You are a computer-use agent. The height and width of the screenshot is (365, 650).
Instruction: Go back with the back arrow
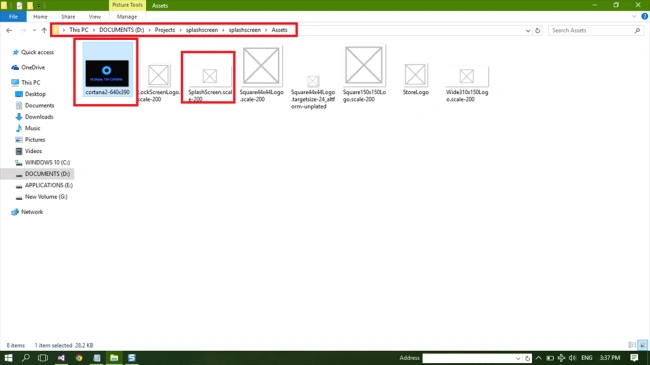point(9,30)
